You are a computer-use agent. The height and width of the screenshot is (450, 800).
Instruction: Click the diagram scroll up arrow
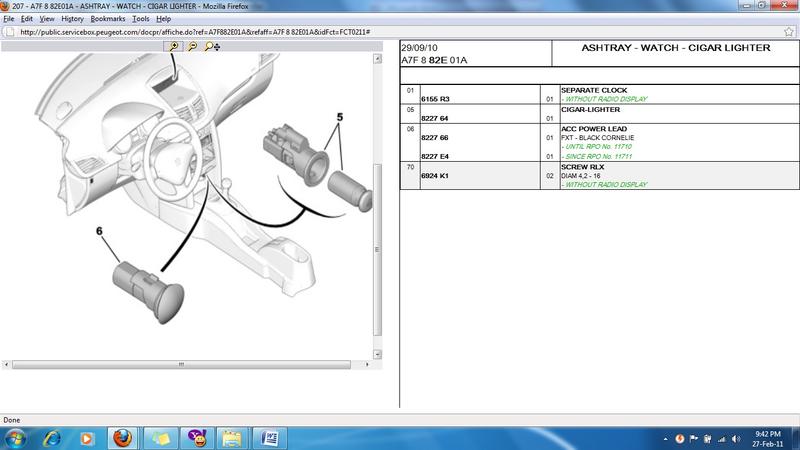coord(378,59)
